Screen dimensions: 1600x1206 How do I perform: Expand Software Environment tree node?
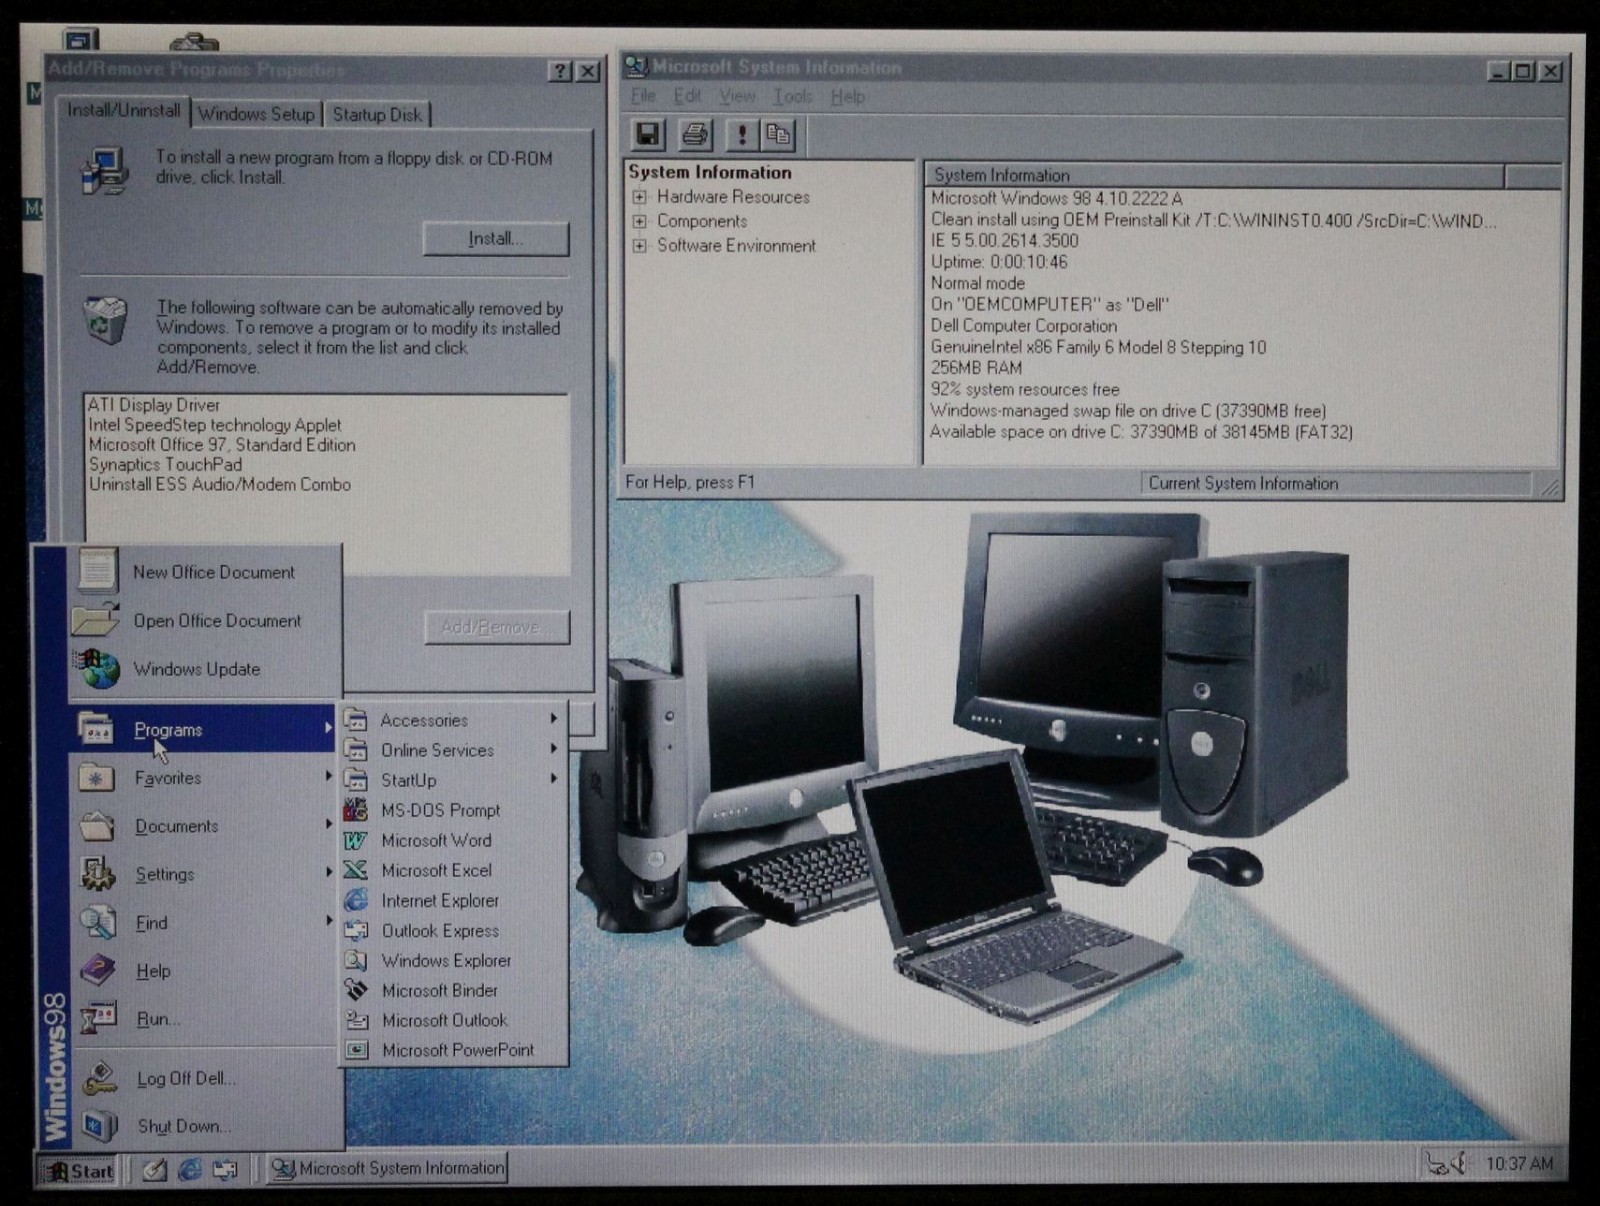(640, 245)
